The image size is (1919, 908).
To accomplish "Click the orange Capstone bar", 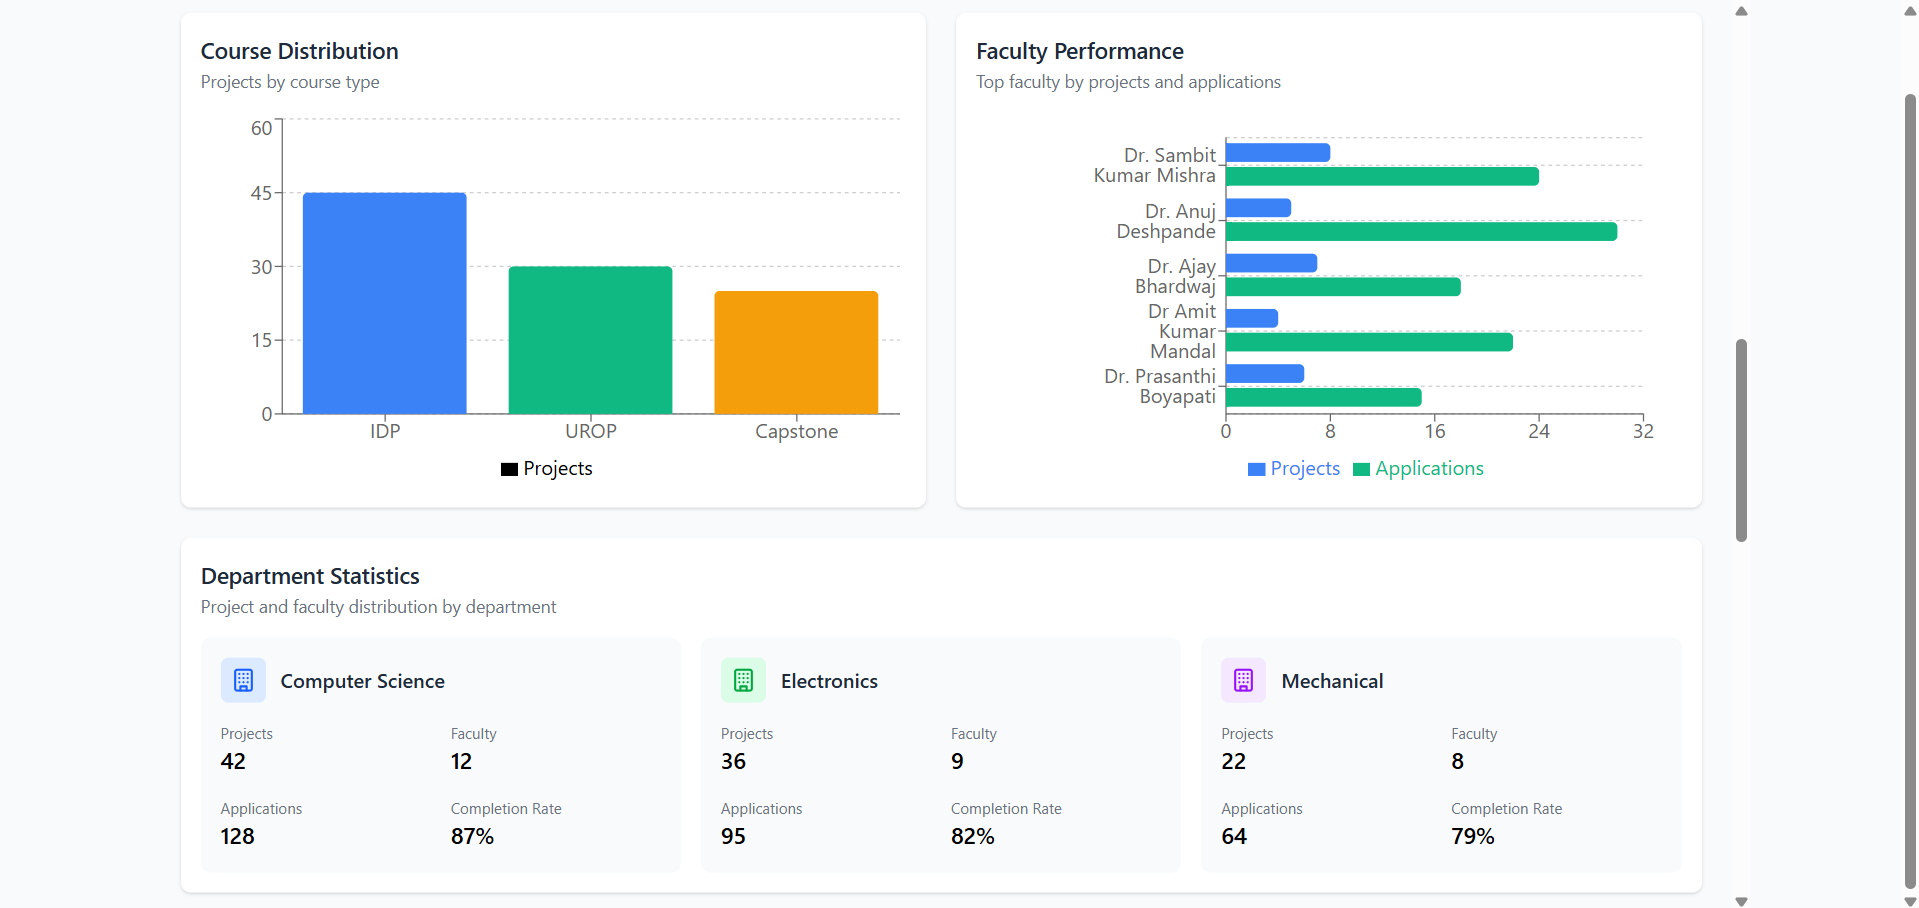I will click(x=796, y=352).
